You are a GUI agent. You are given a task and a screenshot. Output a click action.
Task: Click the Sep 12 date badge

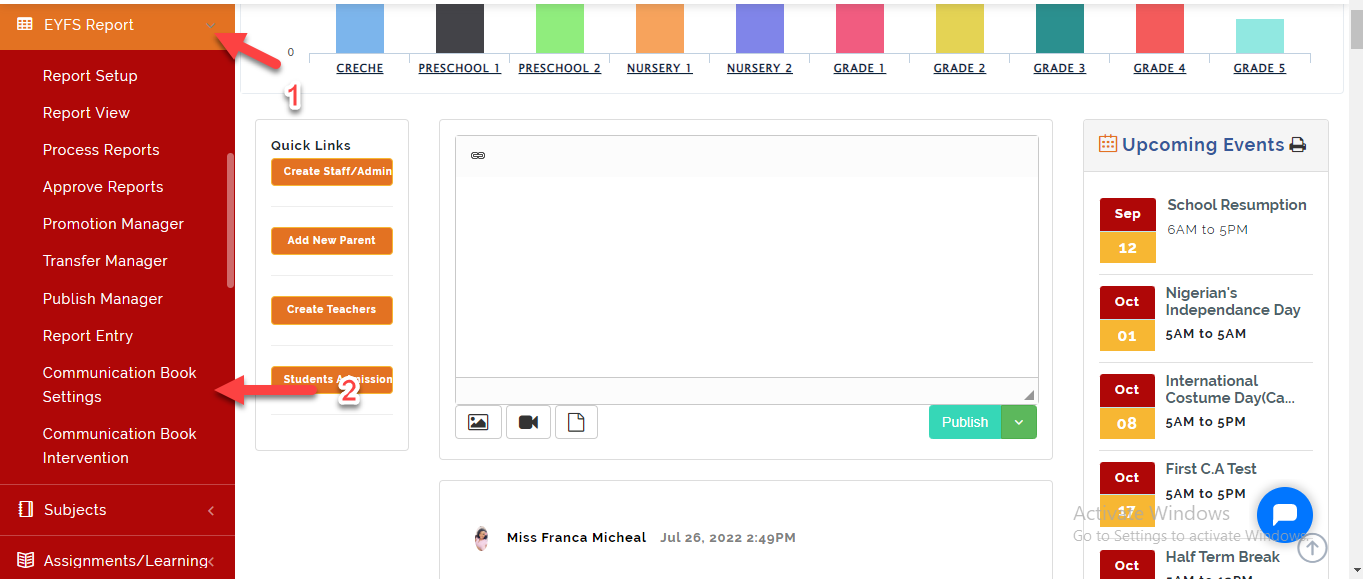click(x=1127, y=231)
